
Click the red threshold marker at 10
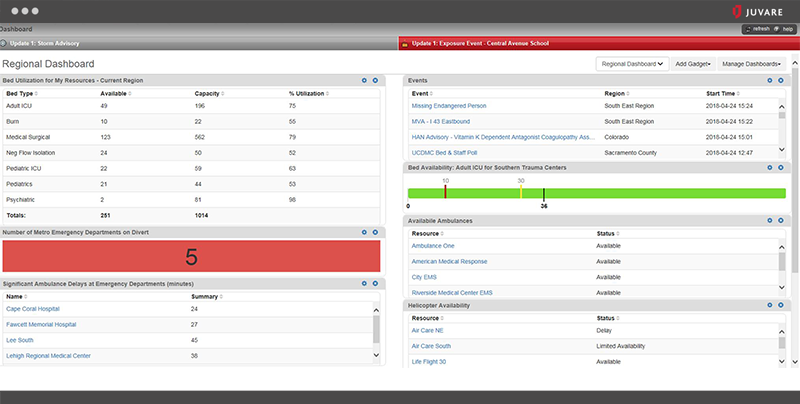pyautogui.click(x=445, y=192)
